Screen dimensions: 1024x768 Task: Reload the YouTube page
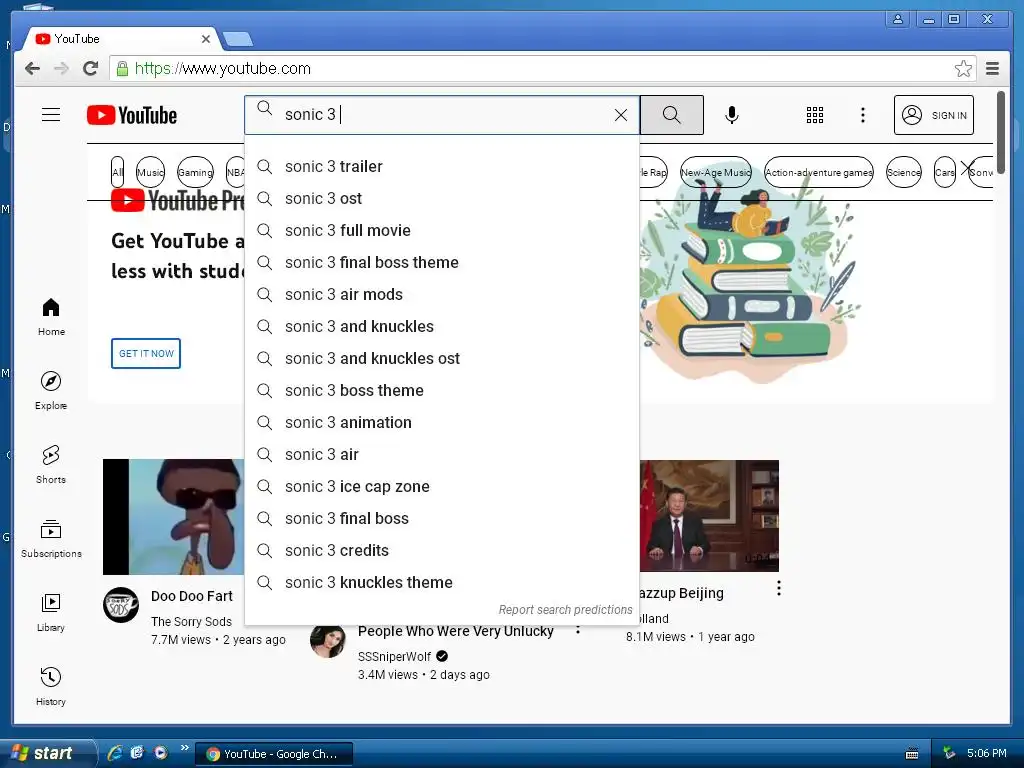(x=91, y=69)
